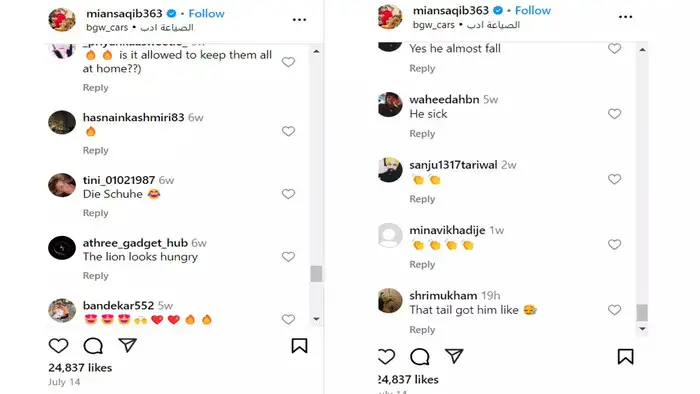Click Follow in left panel header
Image resolution: width=700 pixels, height=394 pixels.
pyautogui.click(x=206, y=14)
